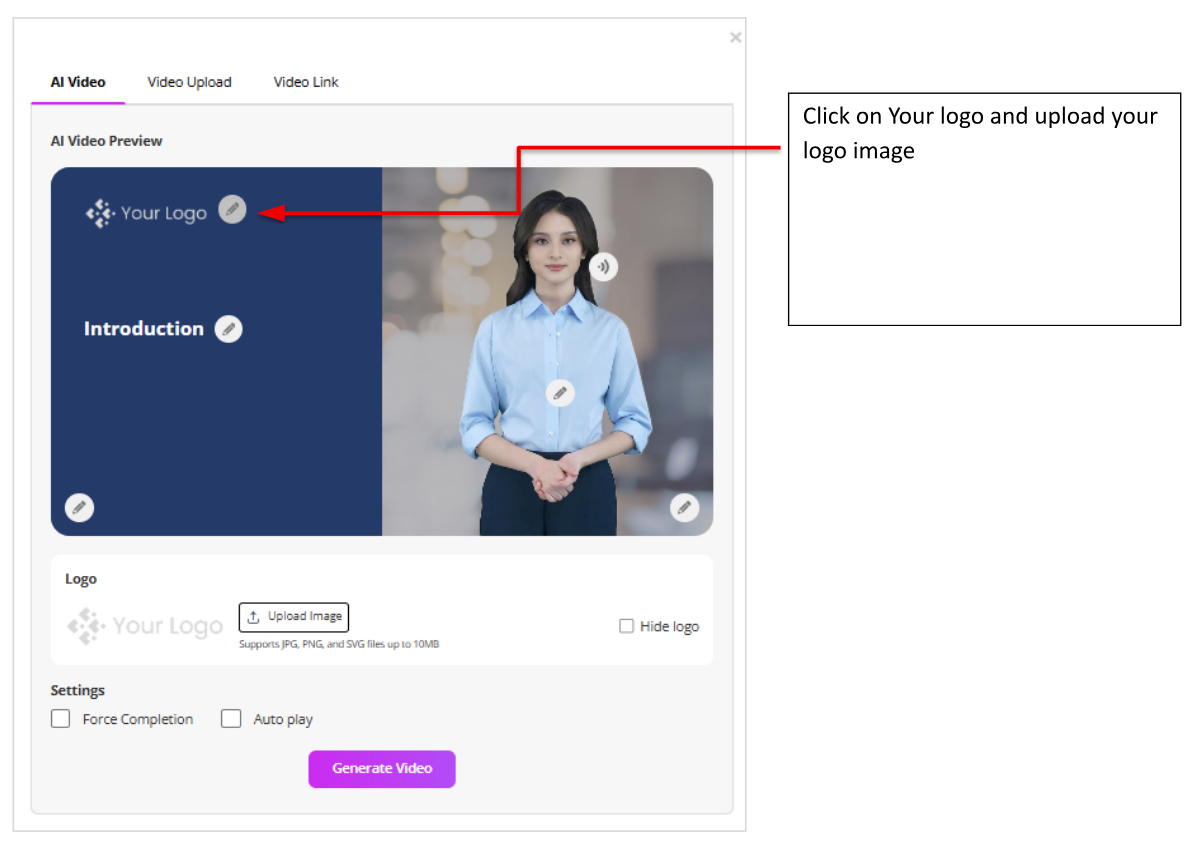1198x847 pixels.
Task: Click the Generate Video button
Action: point(382,769)
